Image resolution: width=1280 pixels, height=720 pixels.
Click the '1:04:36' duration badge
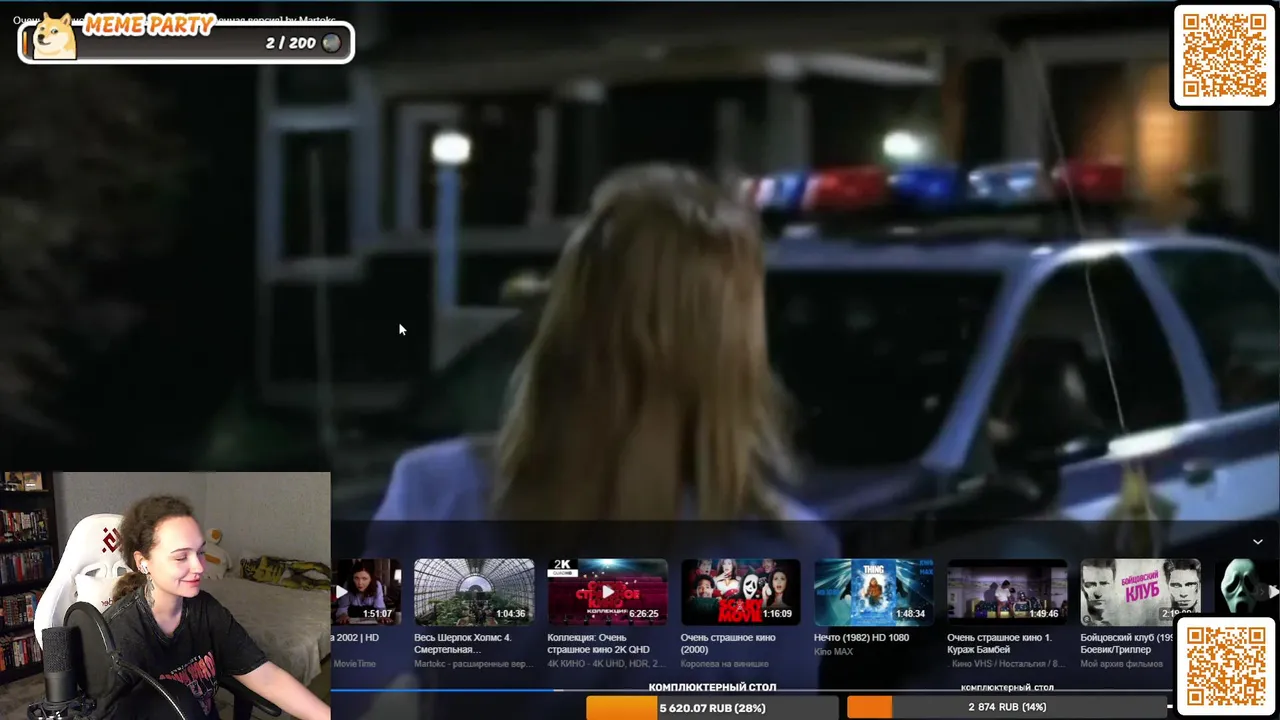click(510, 614)
